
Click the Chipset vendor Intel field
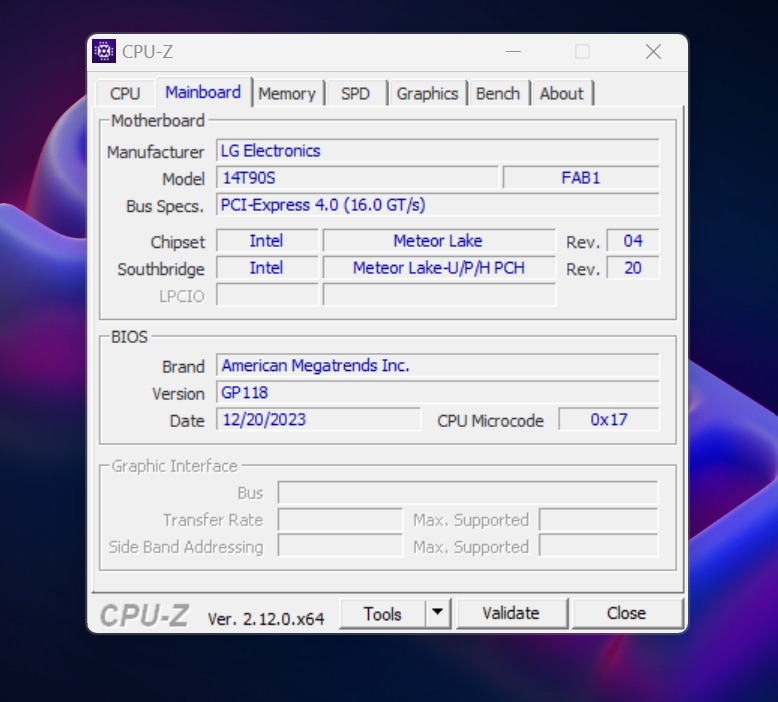[x=267, y=241]
